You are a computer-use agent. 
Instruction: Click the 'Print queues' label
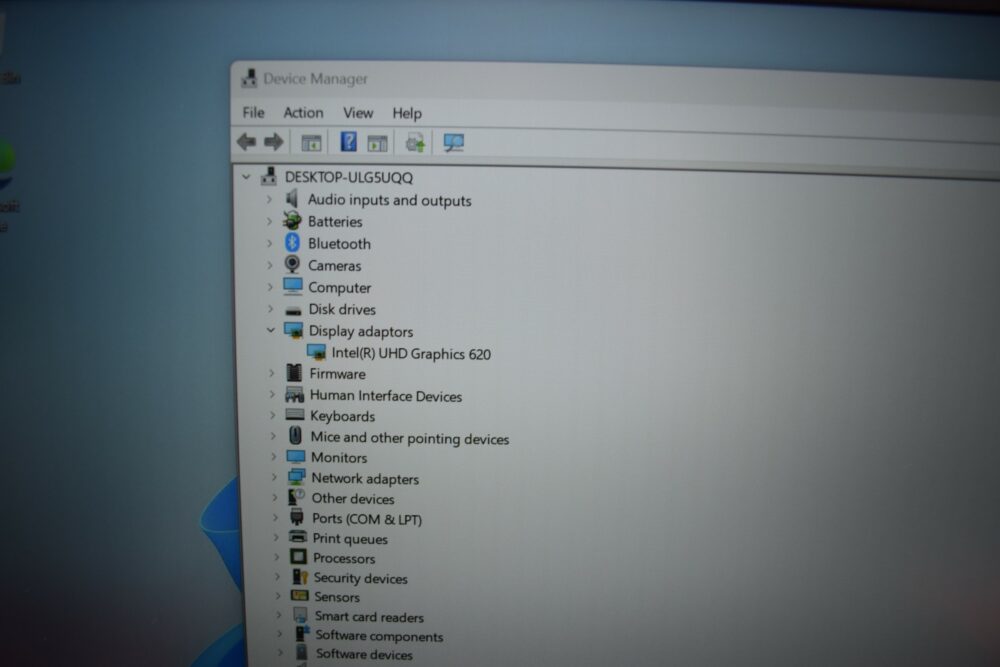(350, 539)
